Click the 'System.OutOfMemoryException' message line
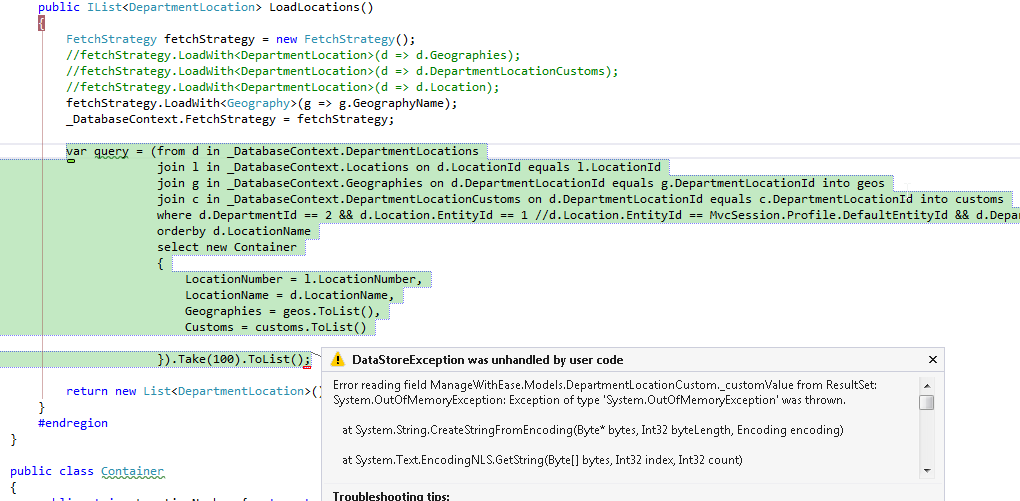Viewport: 1020px width, 501px height. pos(589,400)
